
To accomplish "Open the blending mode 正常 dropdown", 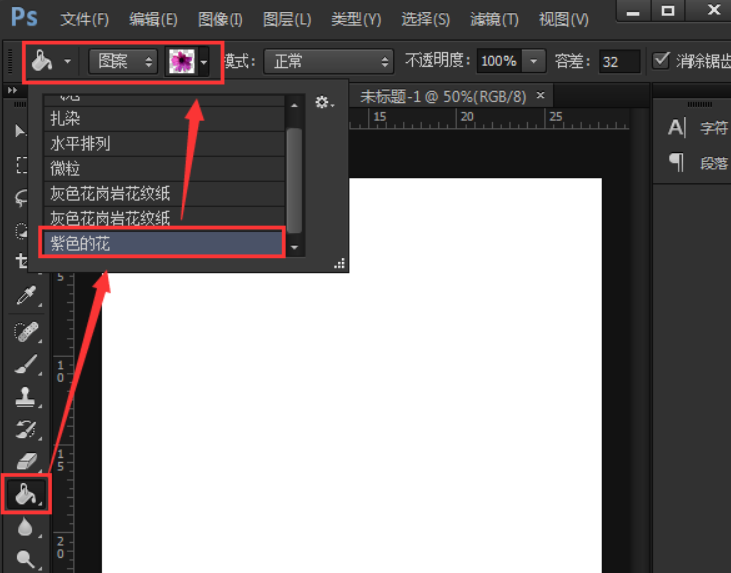I will [x=329, y=61].
